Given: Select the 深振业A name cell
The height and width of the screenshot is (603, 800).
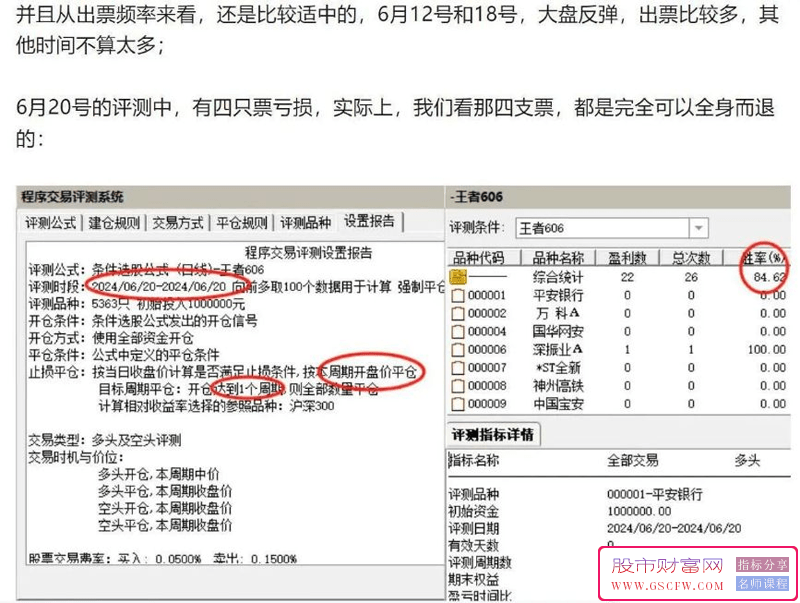Looking at the screenshot, I should pos(558,349).
